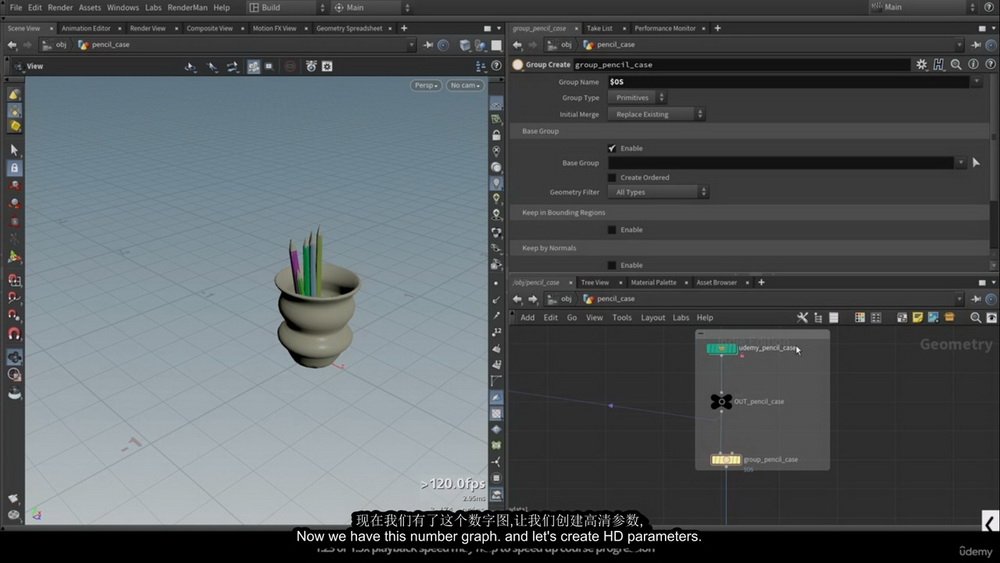This screenshot has width=1000, height=563.
Task: Click the parameter pane search magnifier icon
Action: tap(956, 64)
